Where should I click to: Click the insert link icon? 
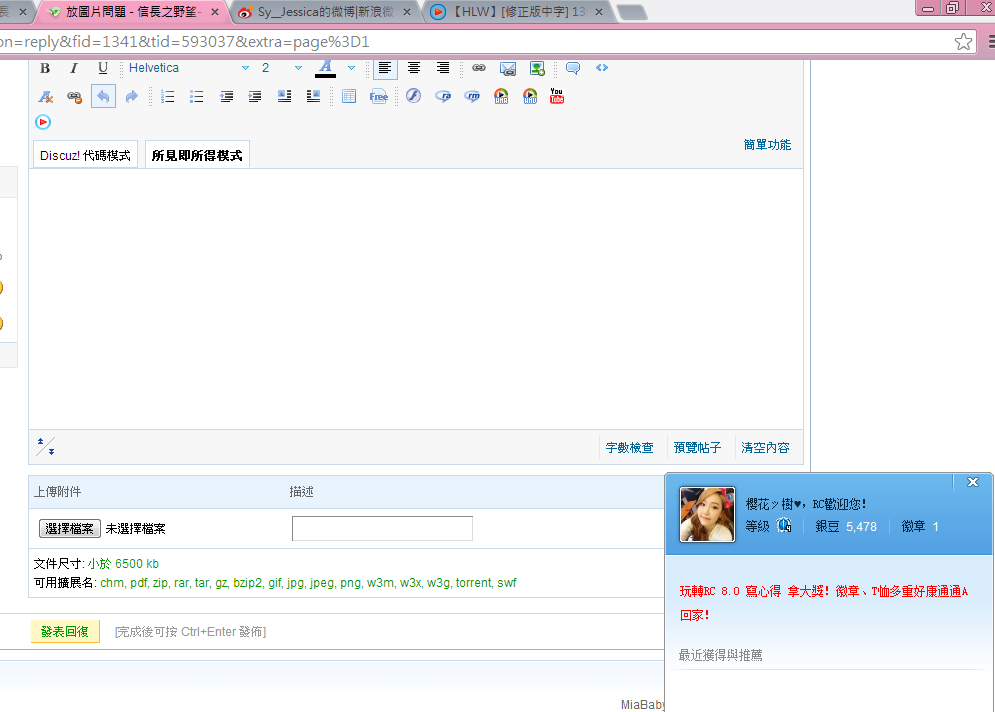(x=479, y=68)
